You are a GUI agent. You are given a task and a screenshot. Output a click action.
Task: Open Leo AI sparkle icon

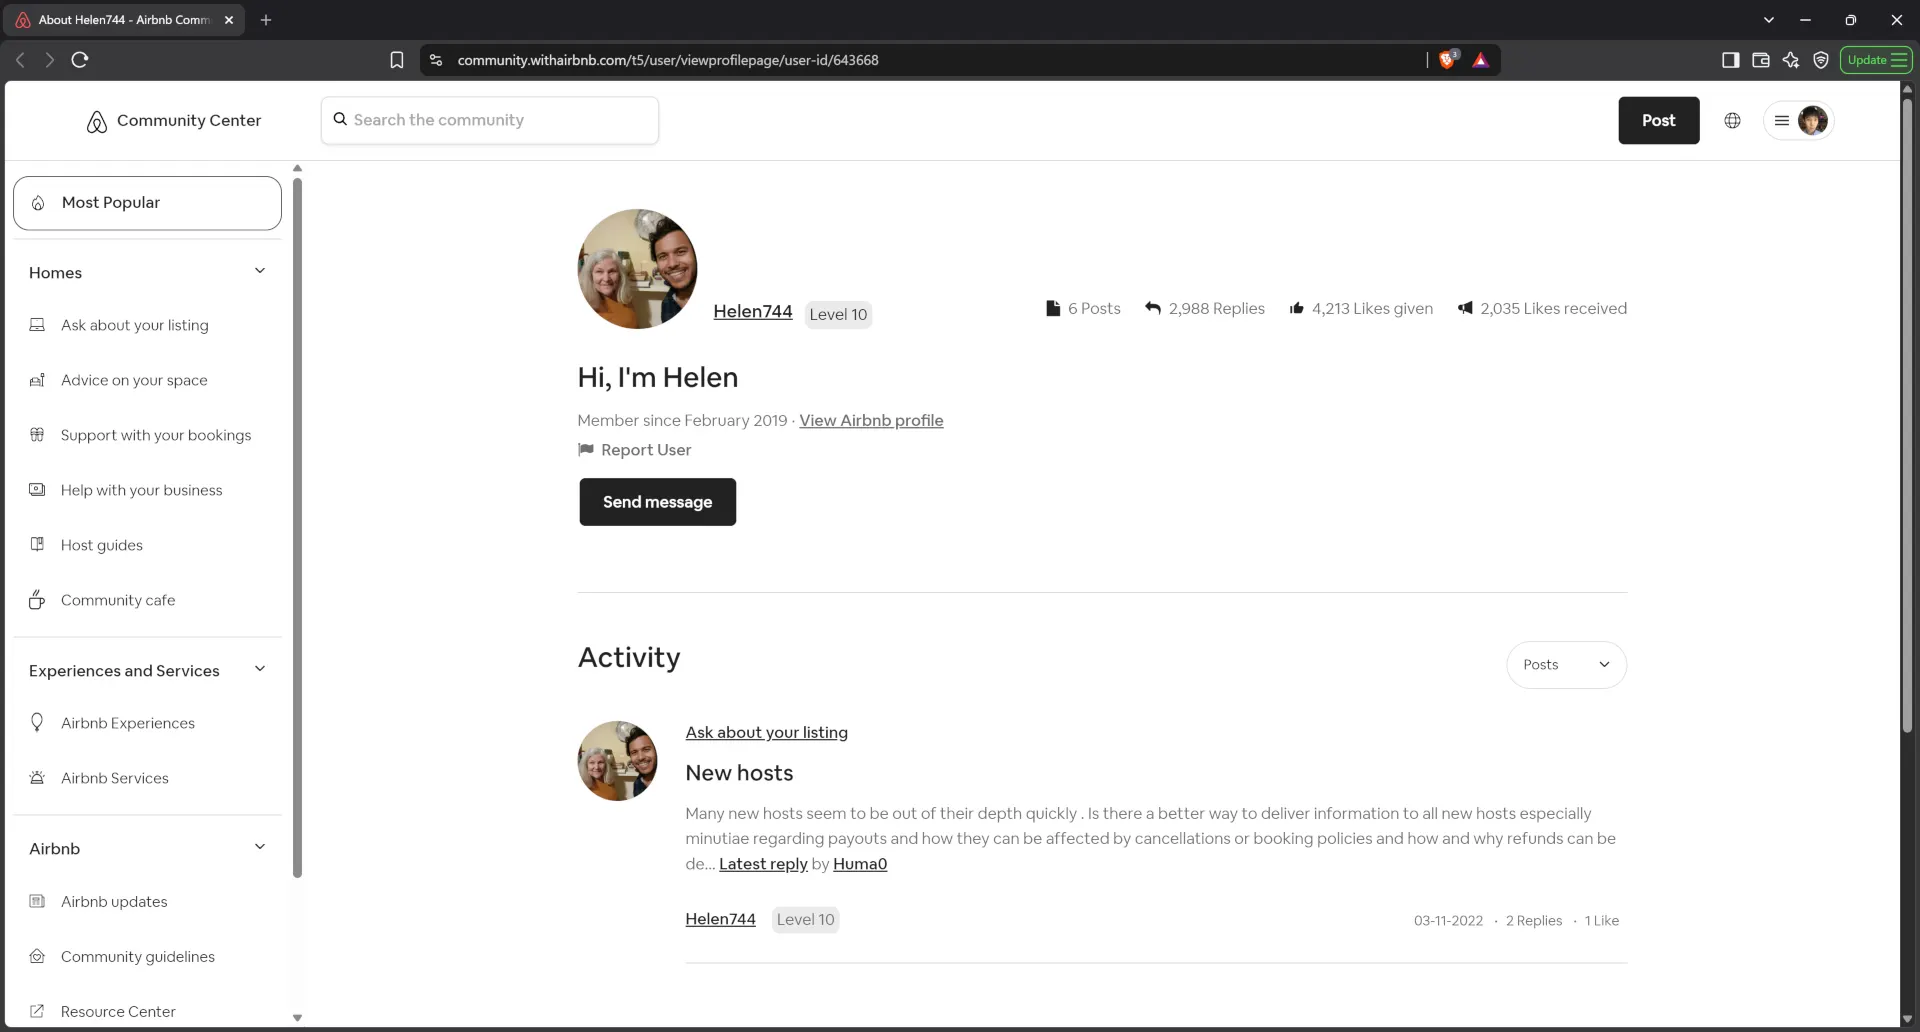click(1791, 60)
